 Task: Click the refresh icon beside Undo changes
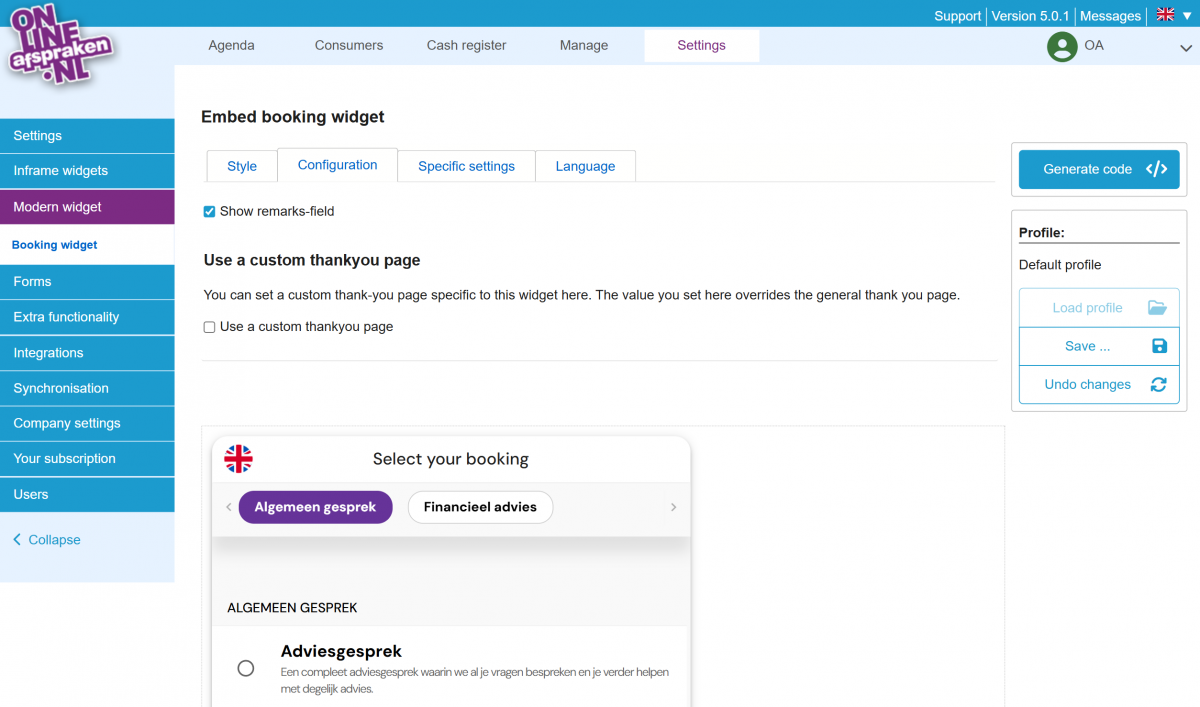(1158, 385)
